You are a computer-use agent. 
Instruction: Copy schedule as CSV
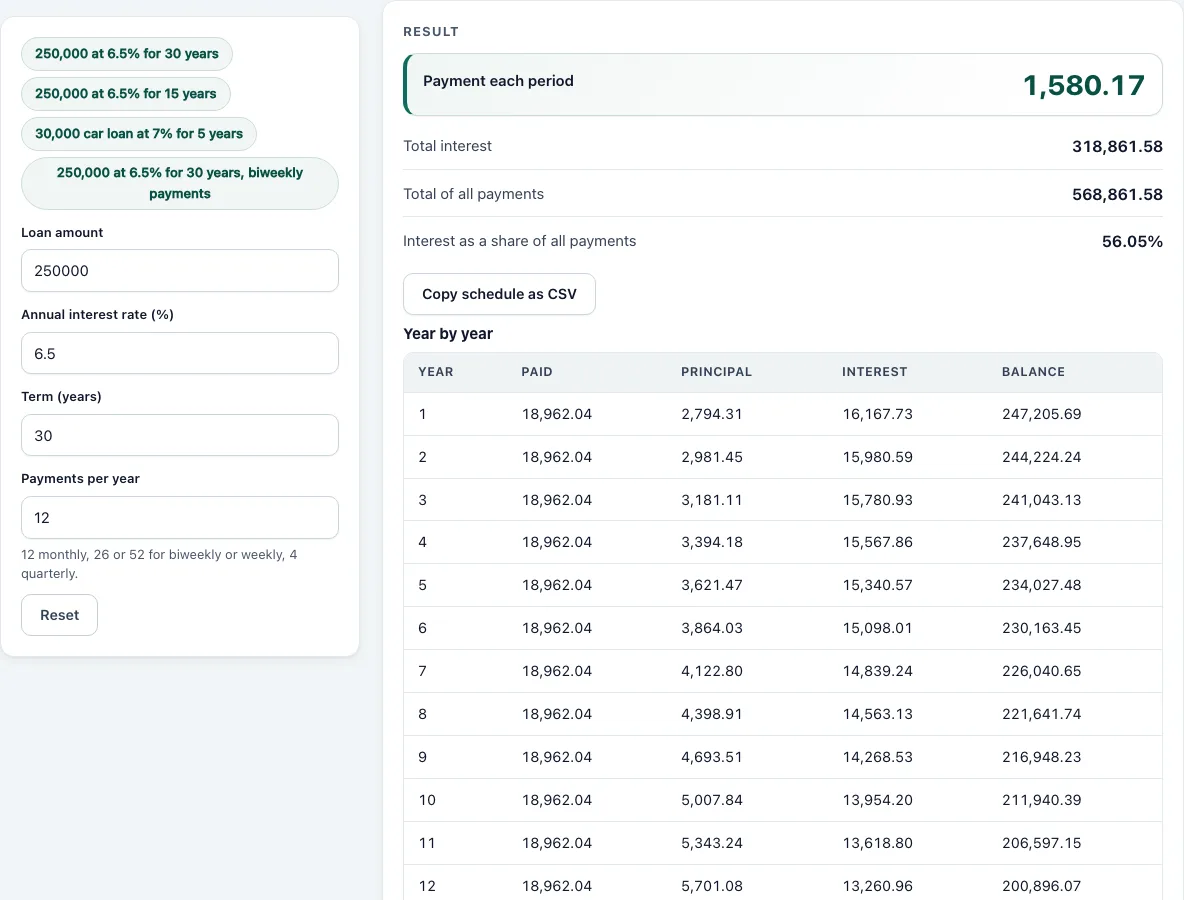(x=499, y=294)
